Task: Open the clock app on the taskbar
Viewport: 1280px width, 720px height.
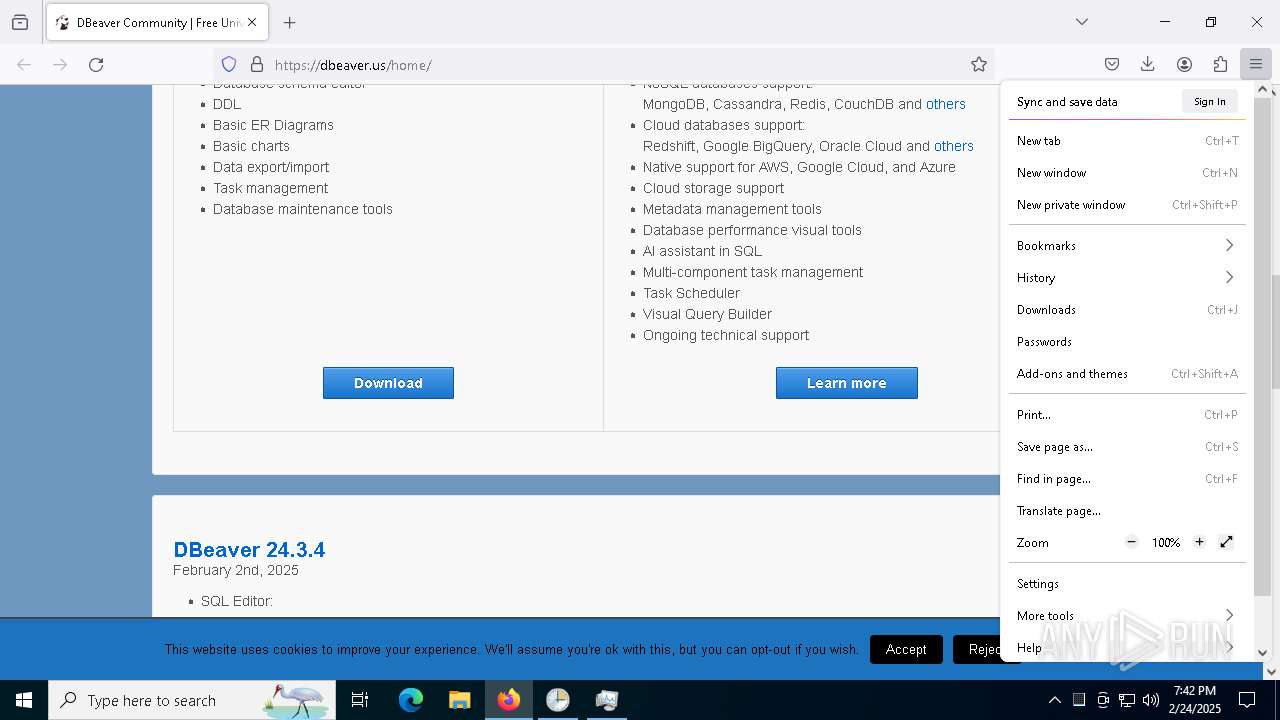Action: pyautogui.click(x=558, y=700)
